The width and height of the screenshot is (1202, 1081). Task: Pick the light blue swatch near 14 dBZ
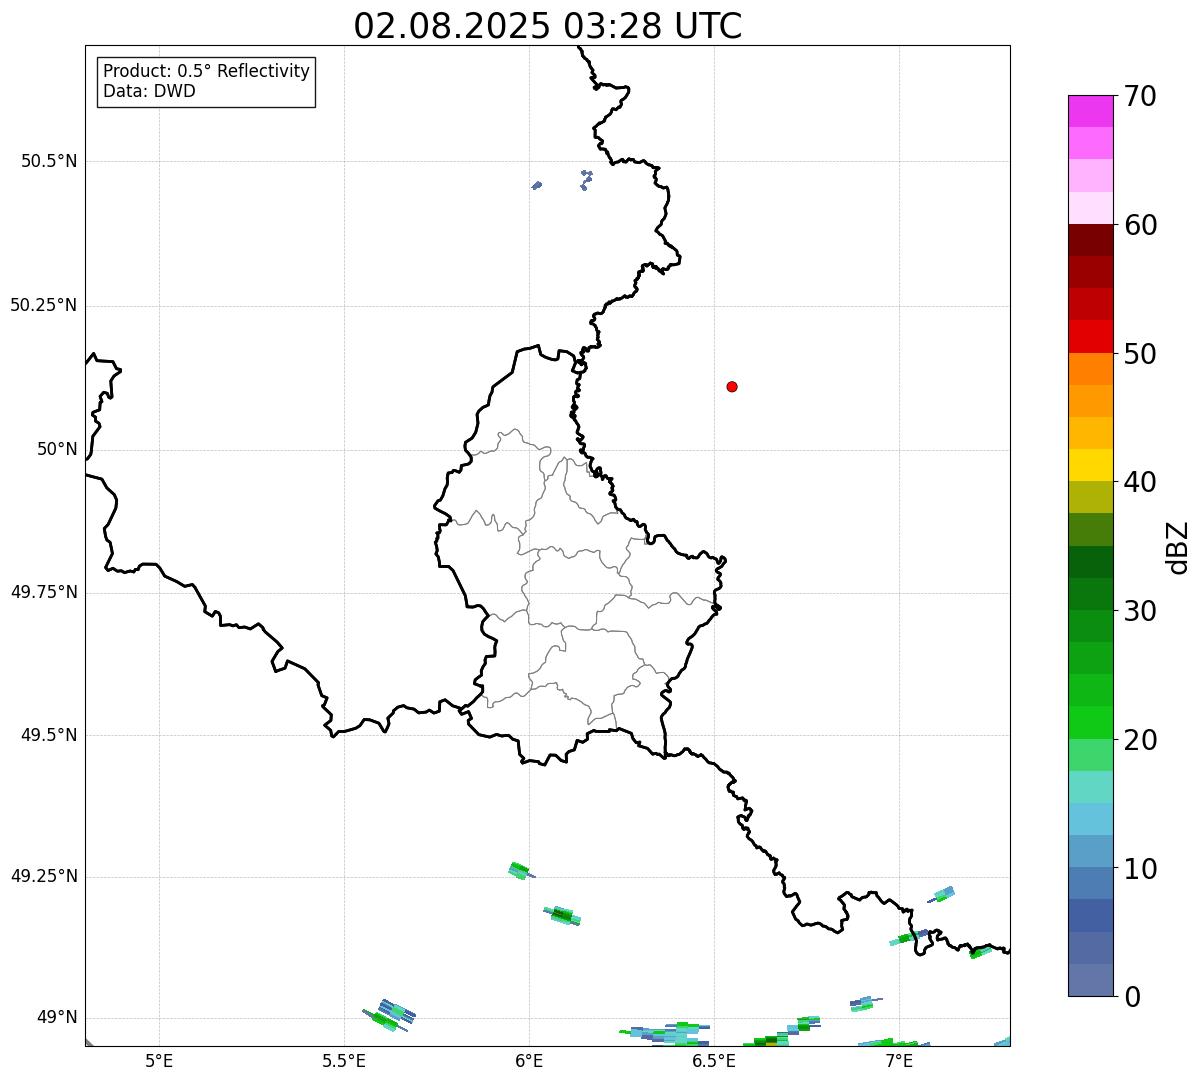click(x=1090, y=819)
